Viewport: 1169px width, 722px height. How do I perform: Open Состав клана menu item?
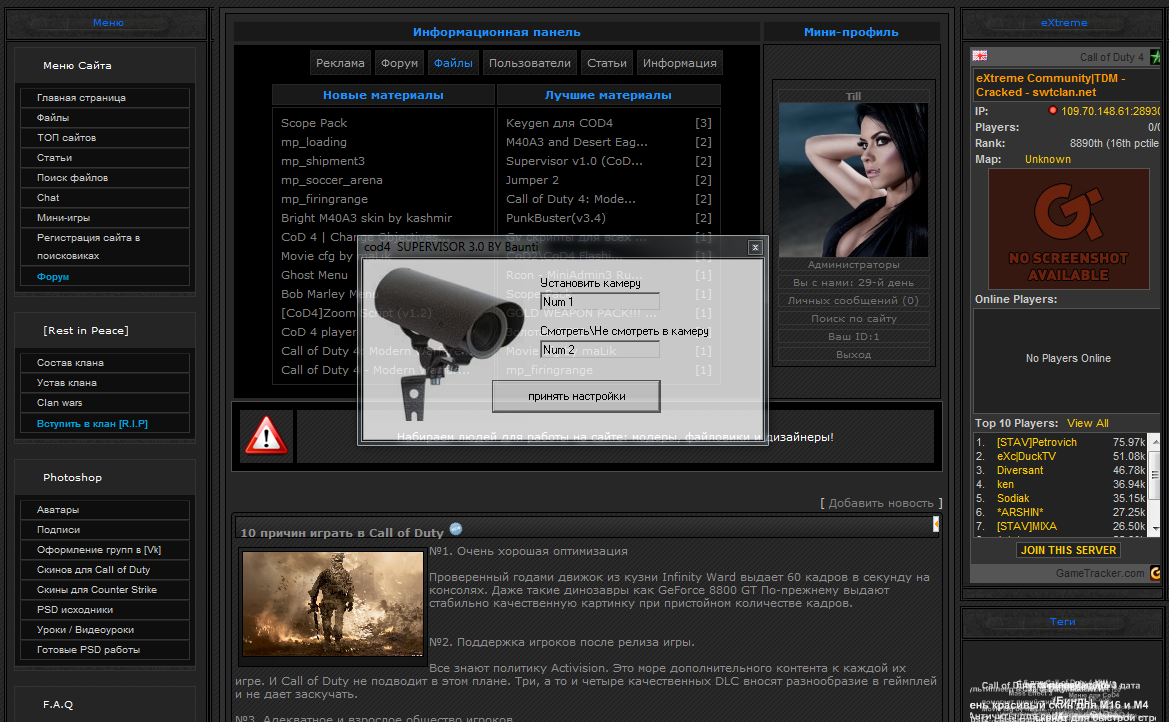click(x=104, y=362)
